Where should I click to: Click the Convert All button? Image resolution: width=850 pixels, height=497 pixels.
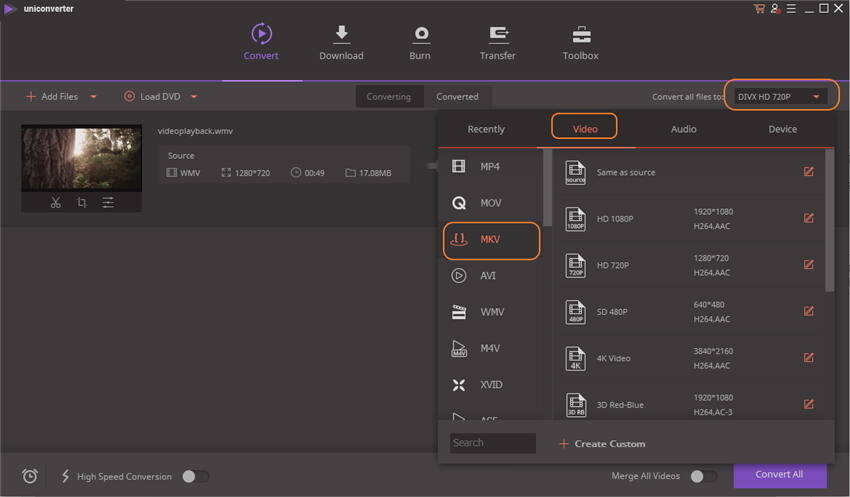click(x=780, y=475)
